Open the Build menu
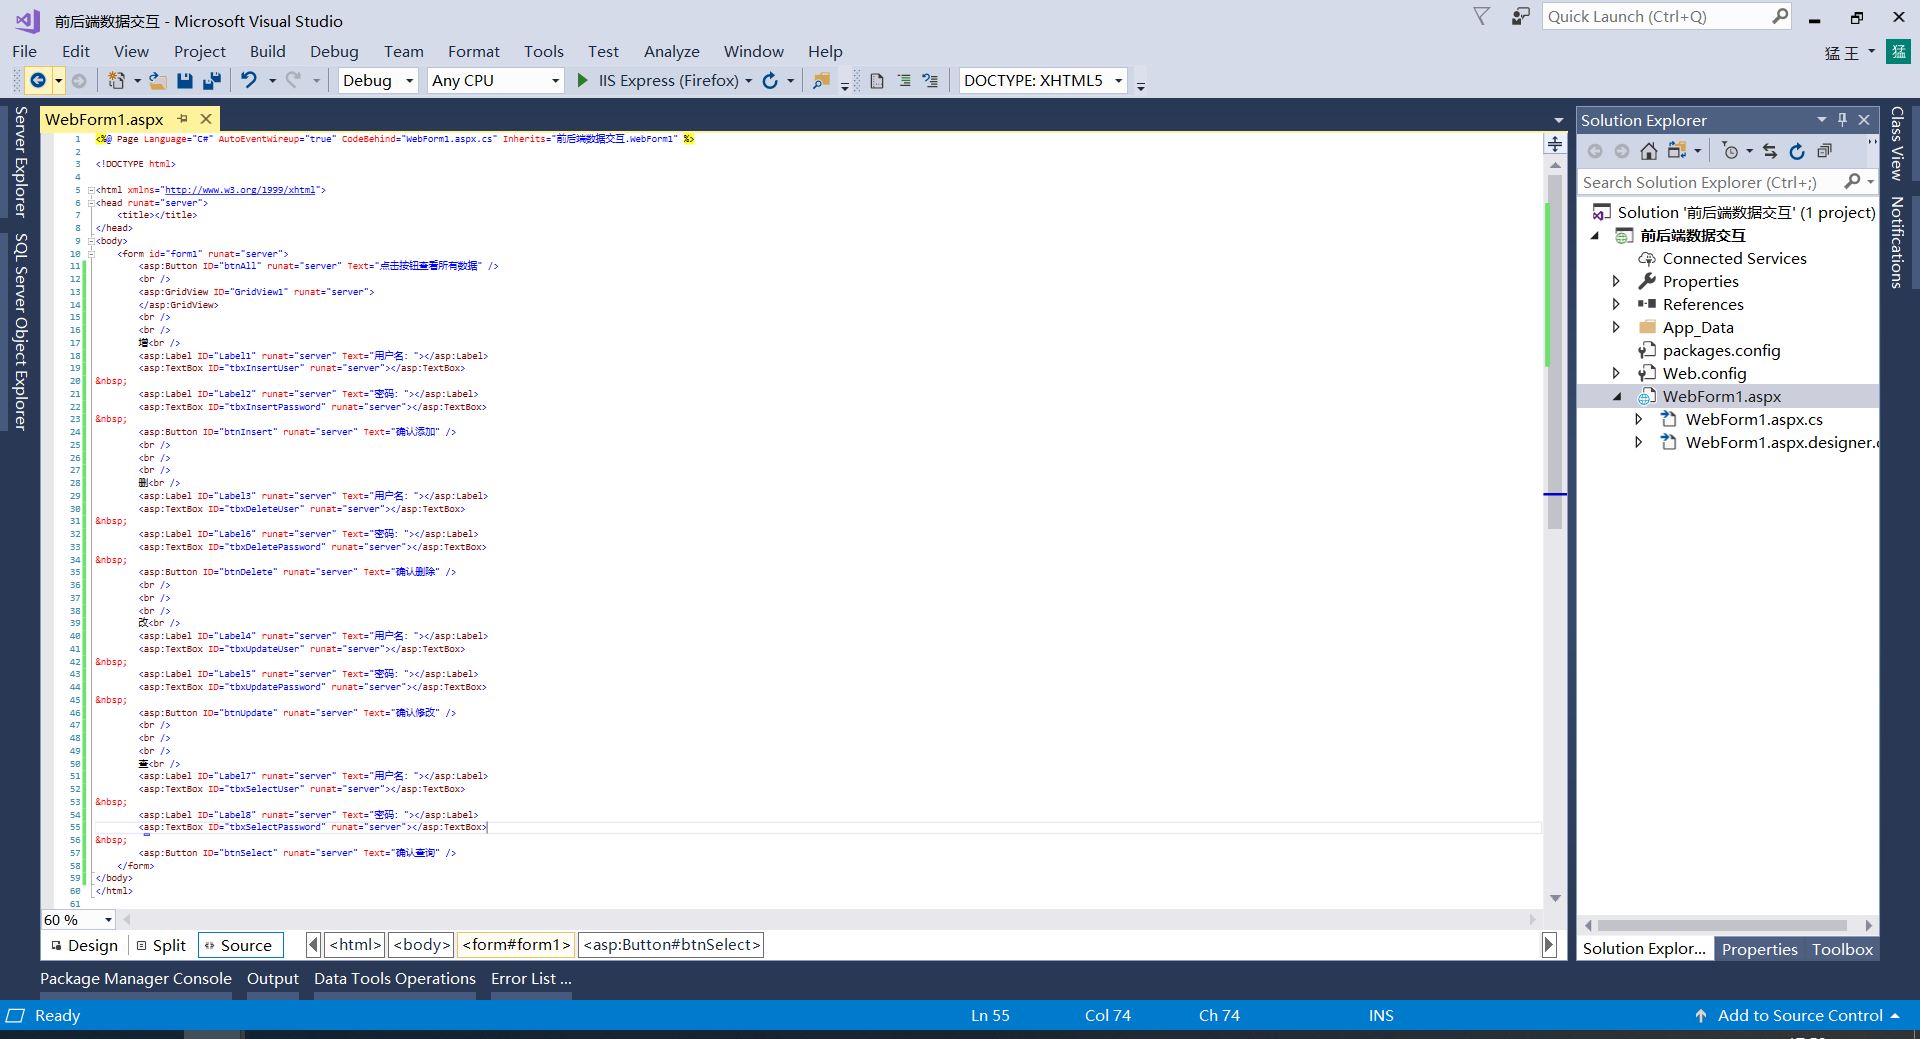Image resolution: width=1920 pixels, height=1039 pixels. (x=267, y=52)
